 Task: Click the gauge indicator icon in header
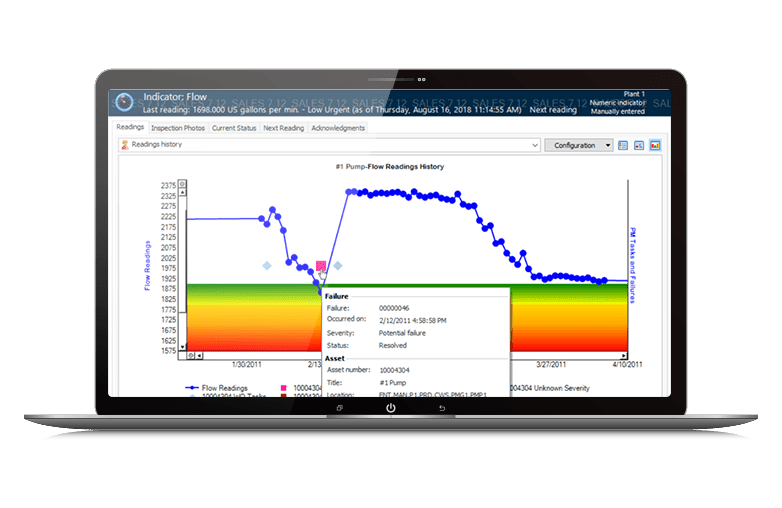[x=124, y=103]
